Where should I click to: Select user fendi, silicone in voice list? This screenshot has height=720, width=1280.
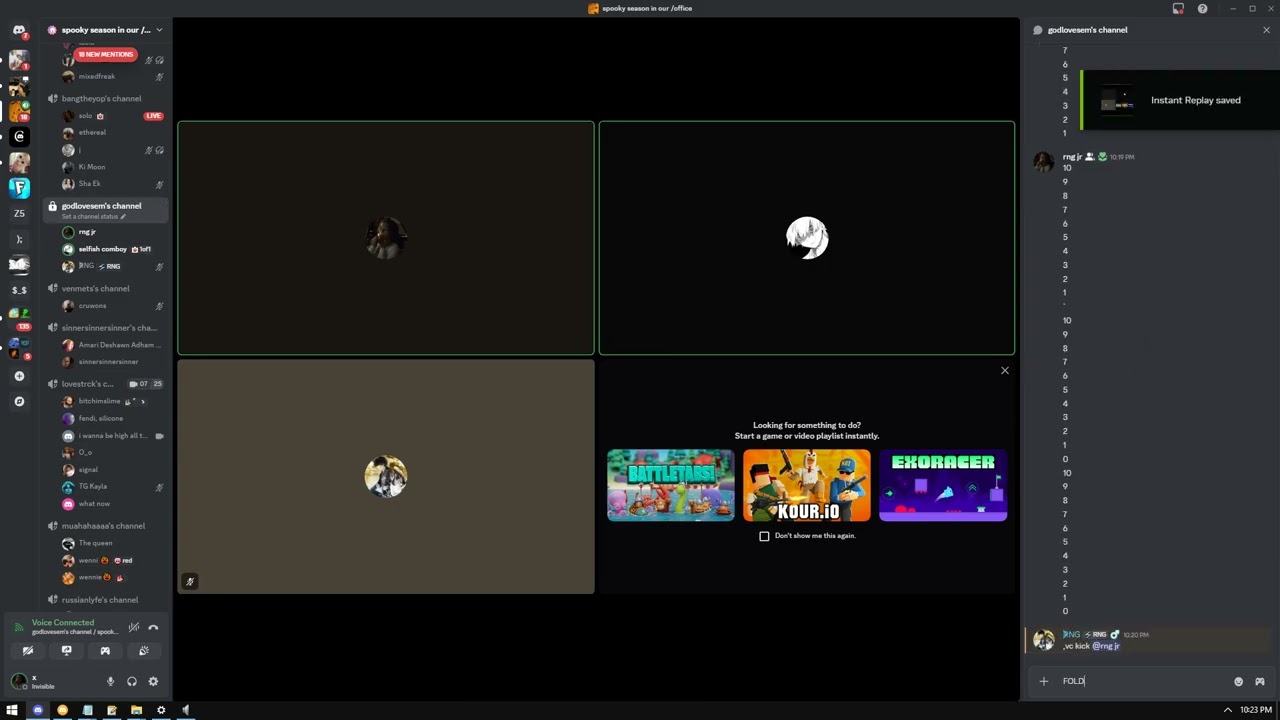tap(101, 418)
